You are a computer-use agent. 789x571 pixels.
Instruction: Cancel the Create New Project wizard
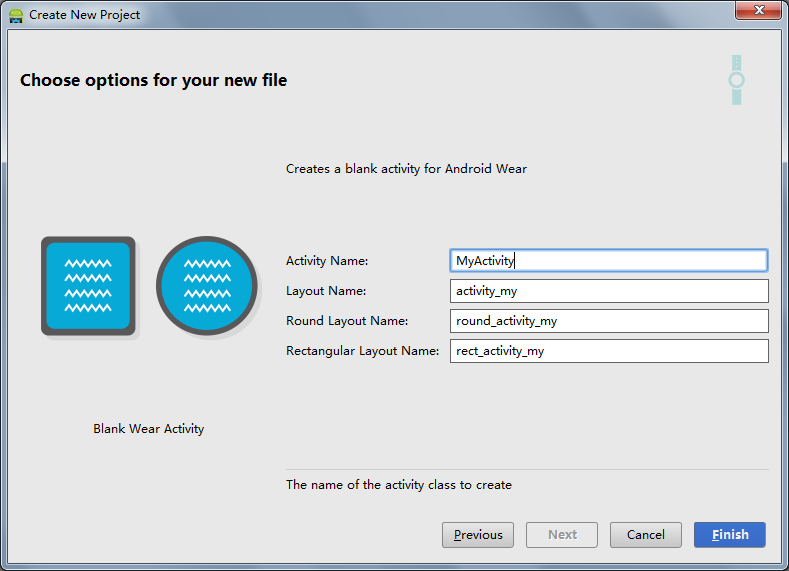coord(646,535)
